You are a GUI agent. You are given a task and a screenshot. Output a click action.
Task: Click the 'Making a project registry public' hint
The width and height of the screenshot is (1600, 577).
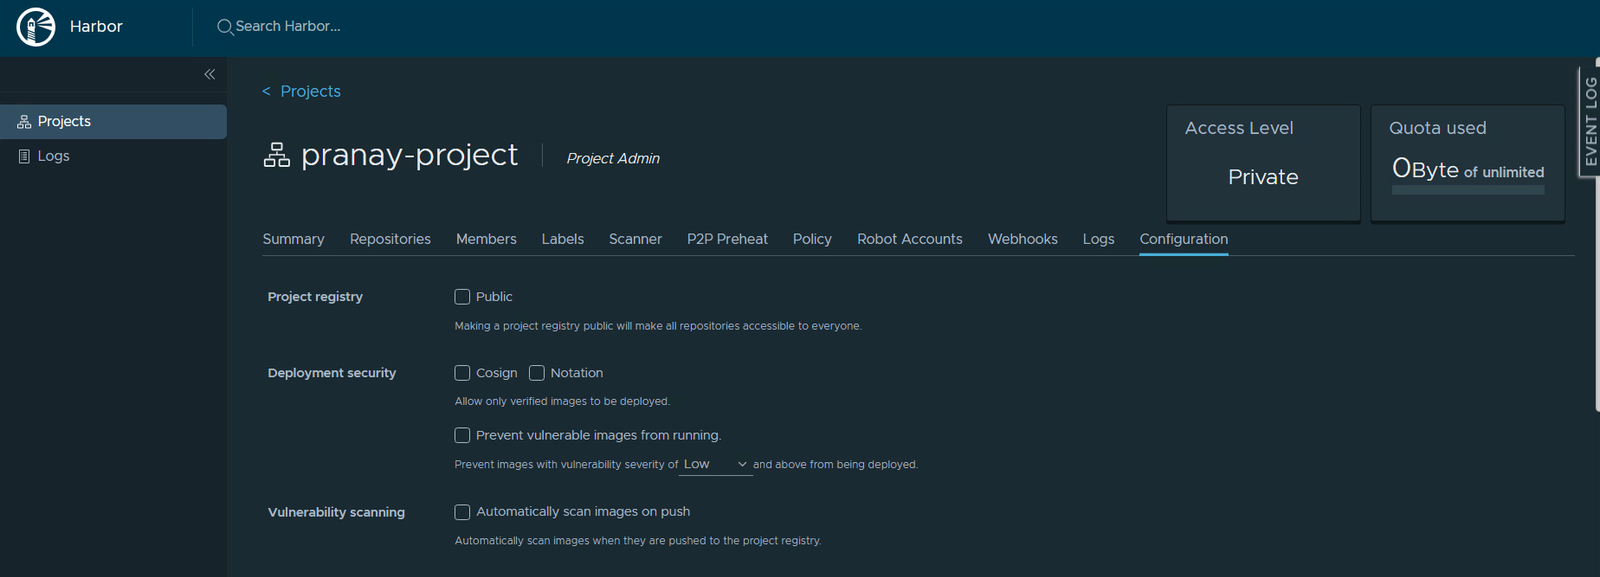click(658, 326)
